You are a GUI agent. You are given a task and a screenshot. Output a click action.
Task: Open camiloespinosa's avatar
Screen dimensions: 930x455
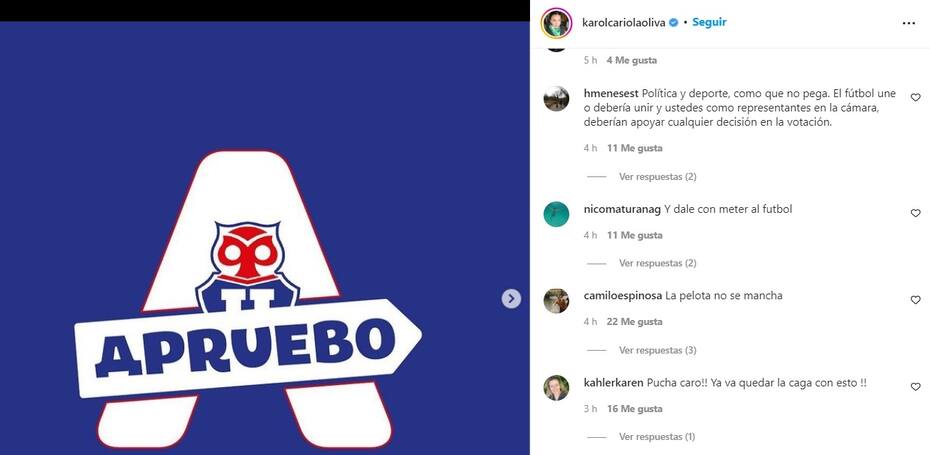(556, 301)
